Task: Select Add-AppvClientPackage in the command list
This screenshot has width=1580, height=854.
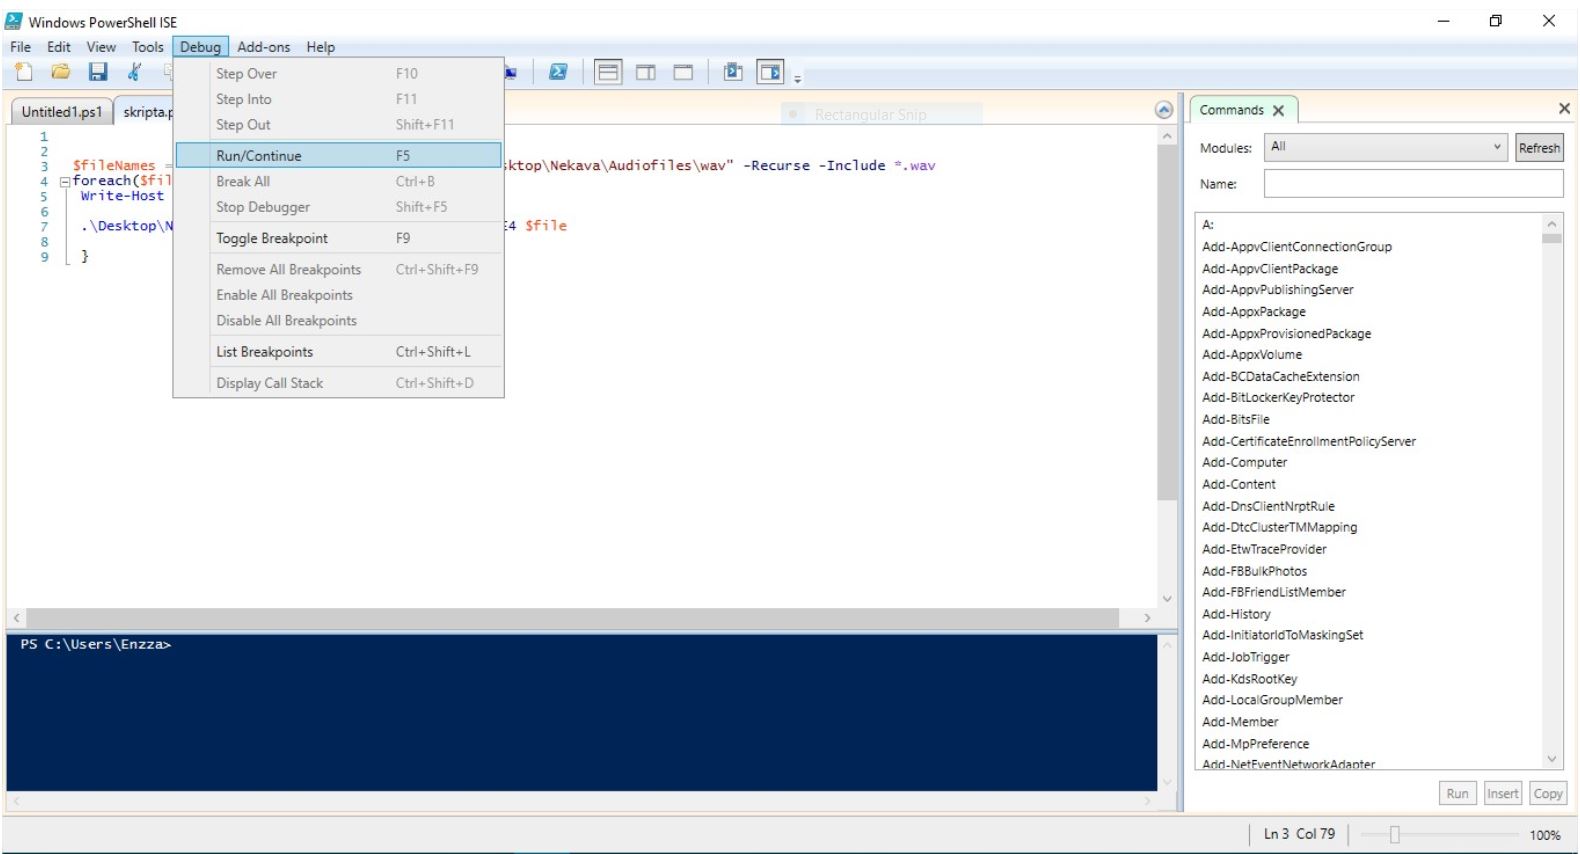Action: click(x=1270, y=269)
